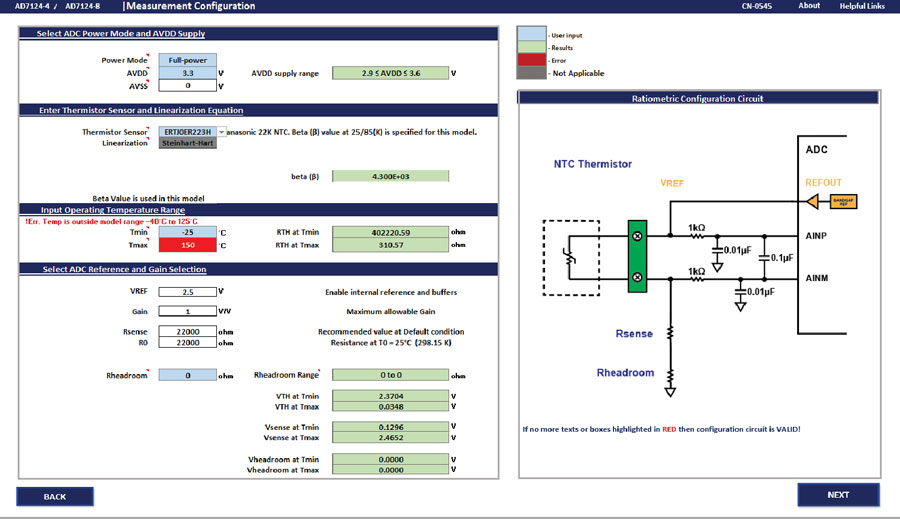900x519 pixels.
Task: Click the upper 1kΩ resistor symbol
Action: pos(697,235)
